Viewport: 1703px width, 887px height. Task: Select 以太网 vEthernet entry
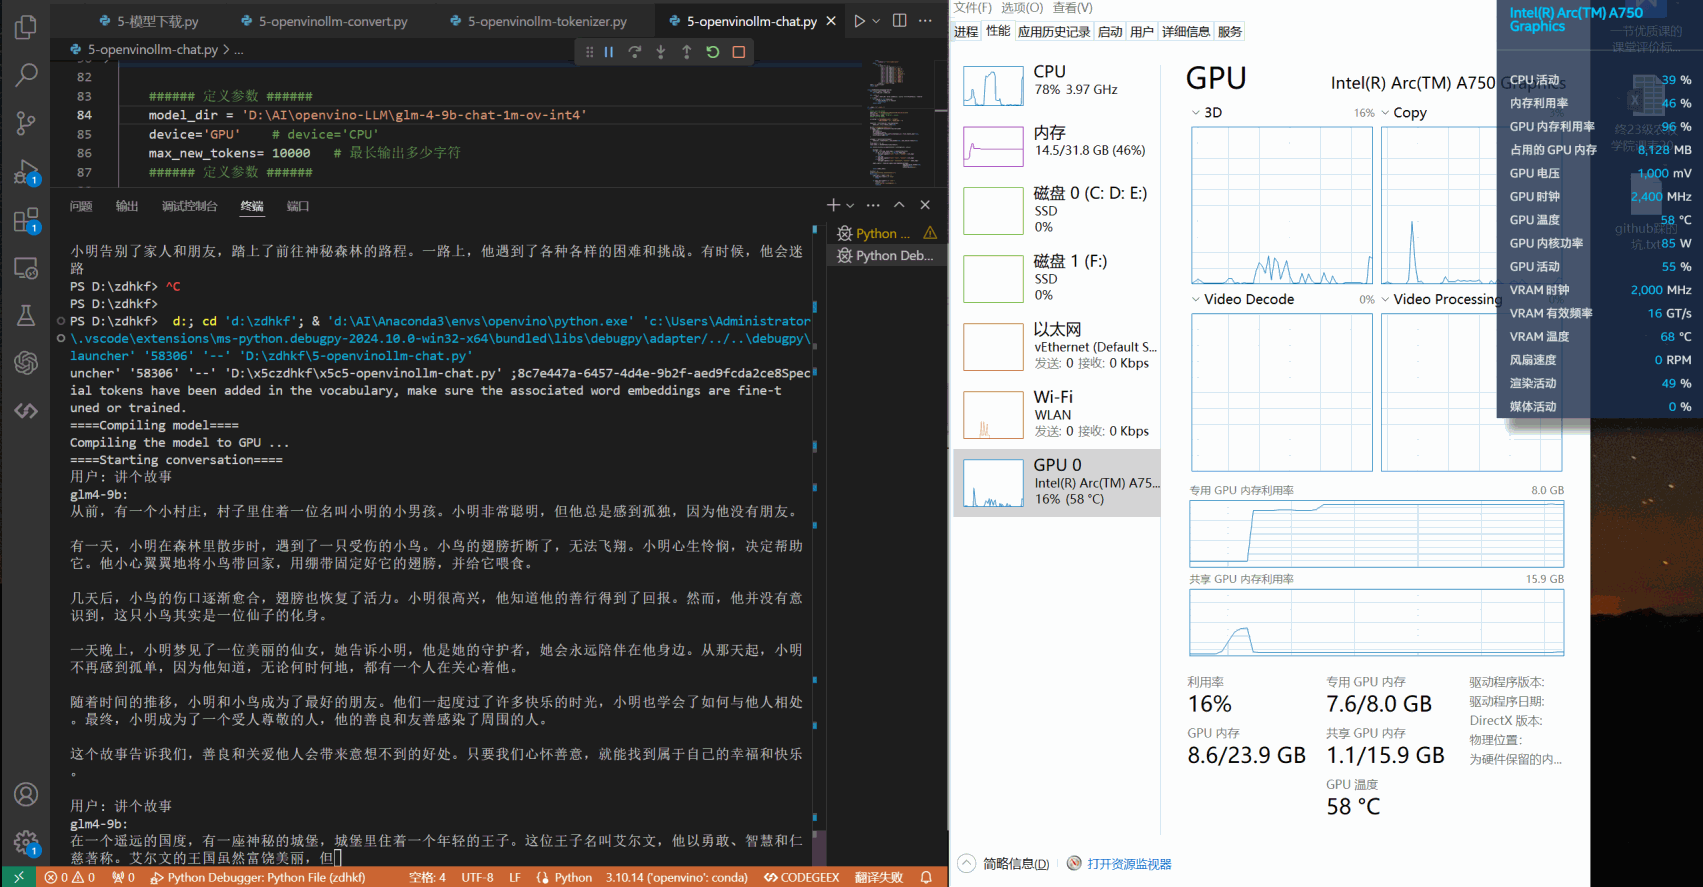(x=1057, y=346)
